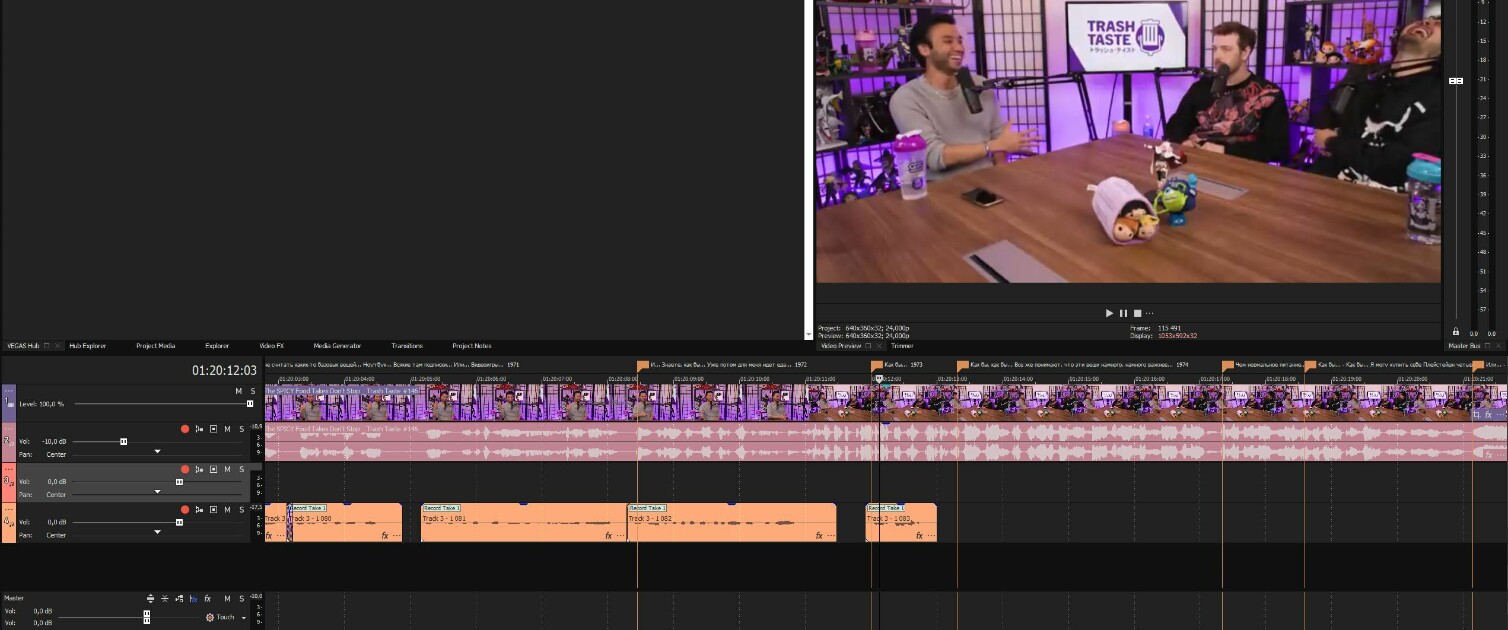
Task: Switch to the Transitions tab
Action: (x=407, y=346)
